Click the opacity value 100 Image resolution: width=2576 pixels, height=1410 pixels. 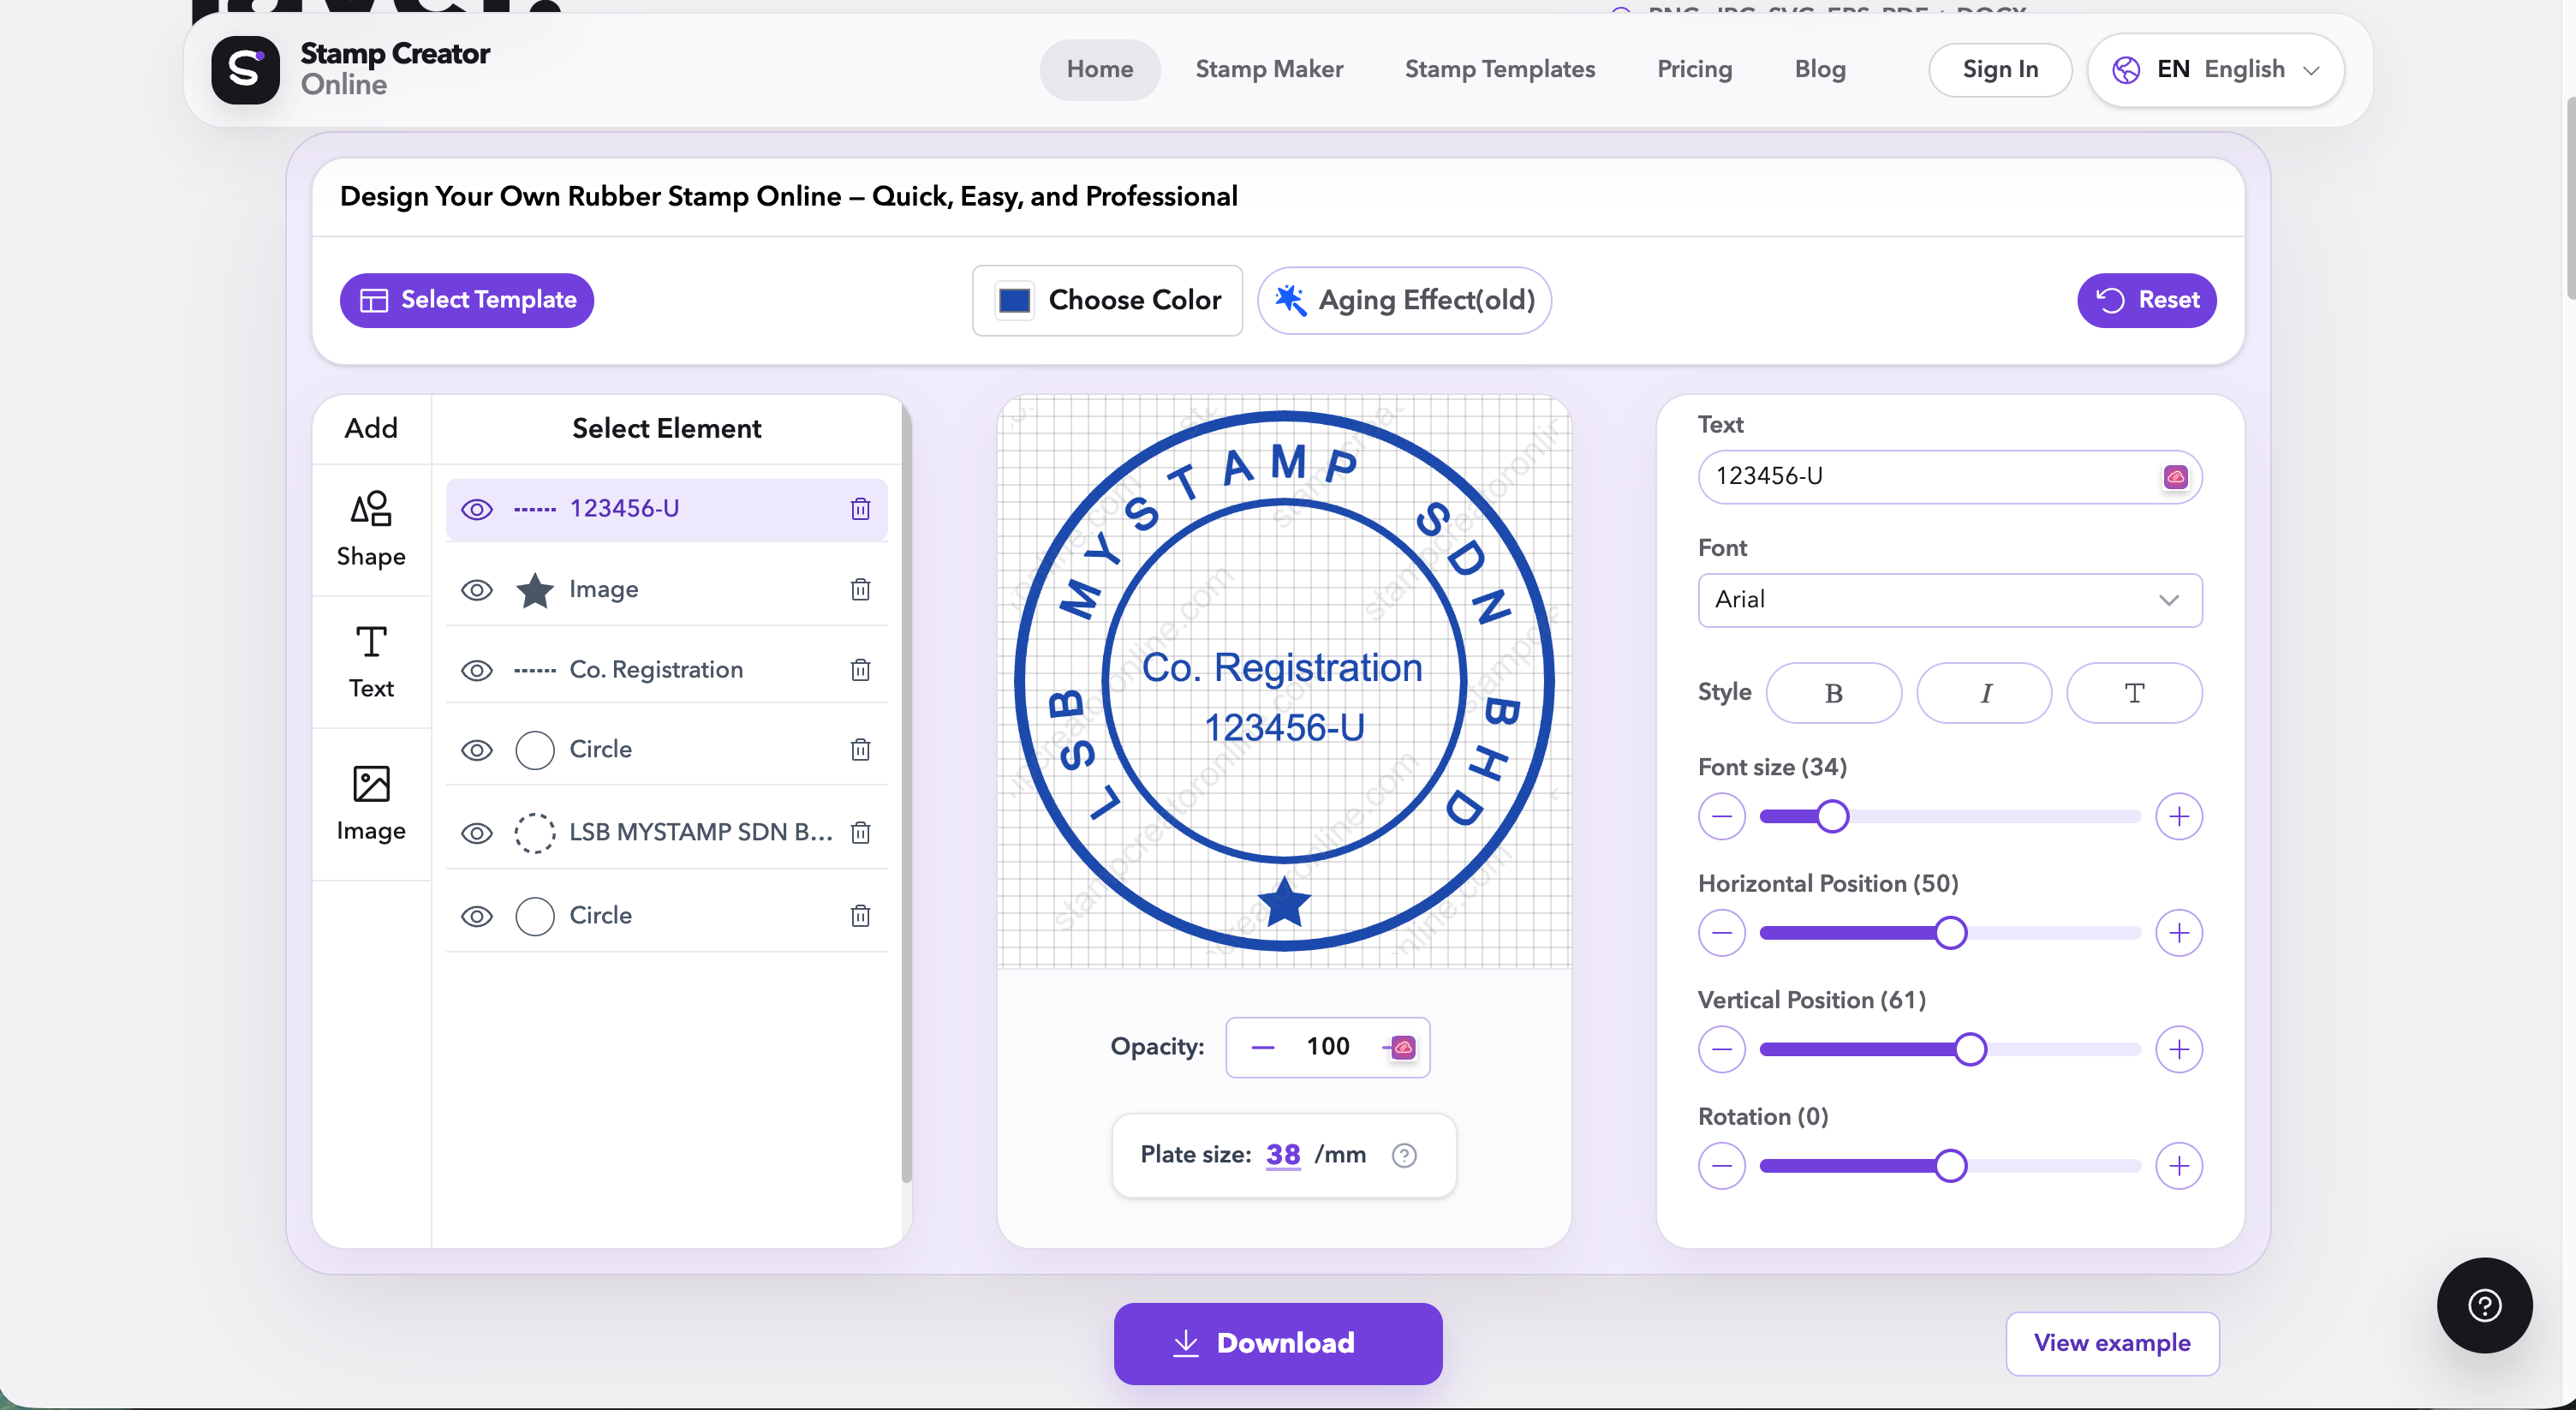pyautogui.click(x=1328, y=1047)
